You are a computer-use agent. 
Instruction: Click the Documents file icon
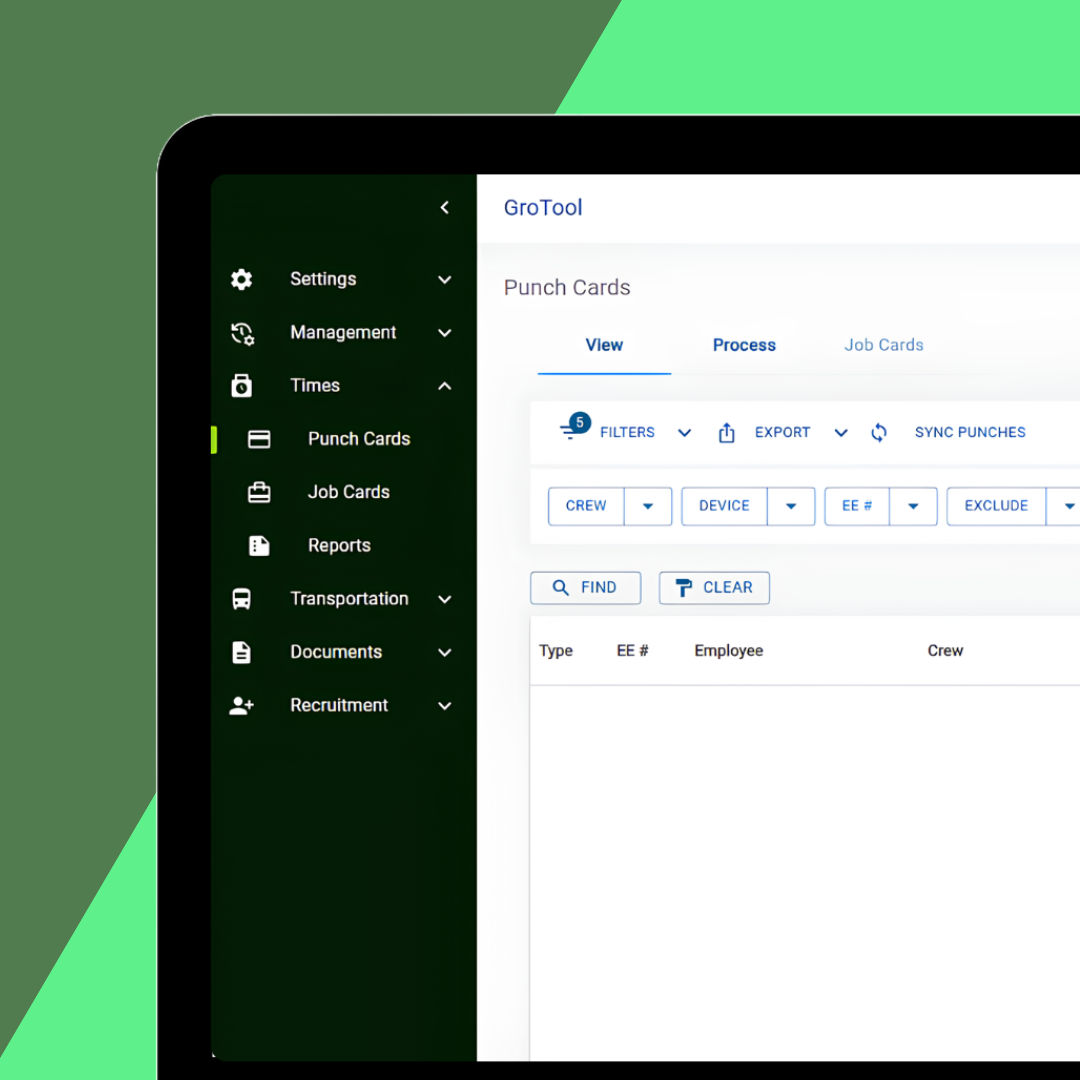point(241,652)
